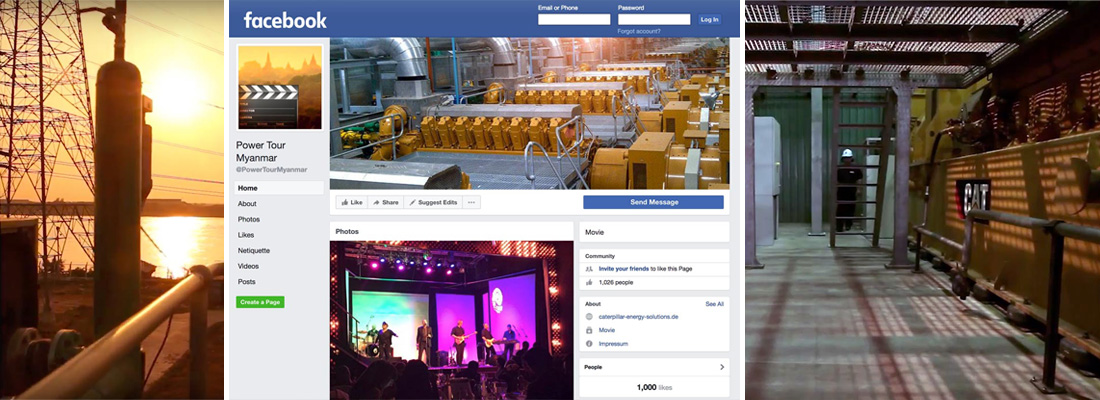Click the Send Message button
The width and height of the screenshot is (1100, 400).
click(x=653, y=202)
